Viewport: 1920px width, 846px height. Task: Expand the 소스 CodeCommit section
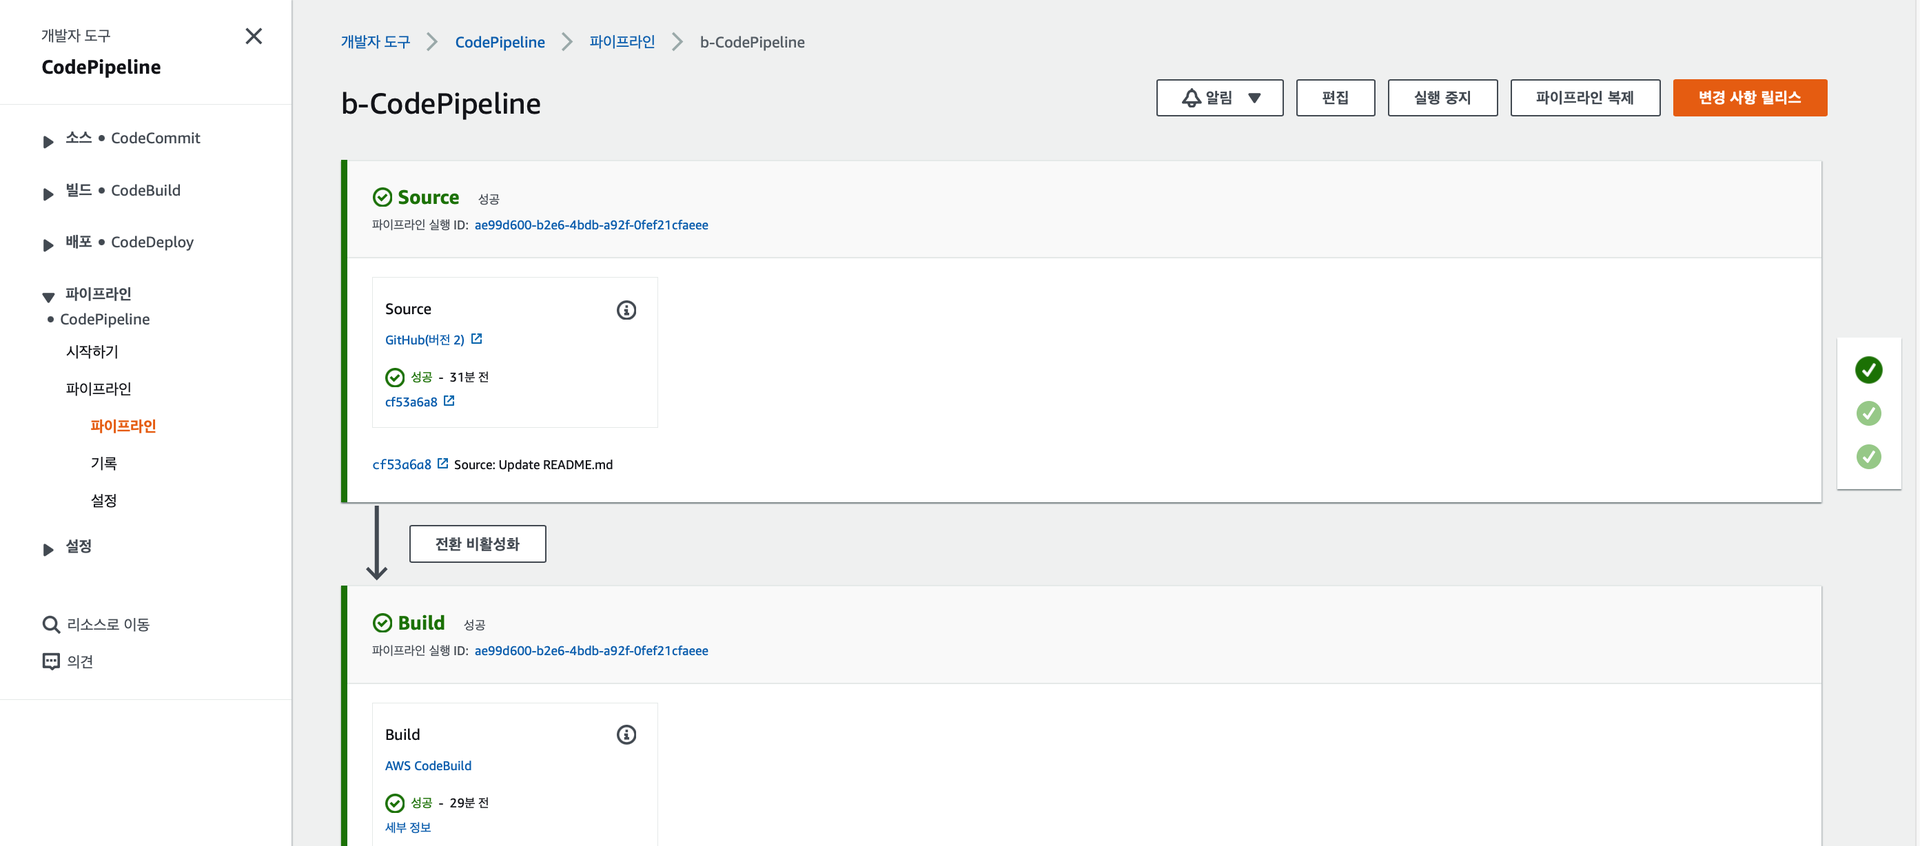pos(48,141)
